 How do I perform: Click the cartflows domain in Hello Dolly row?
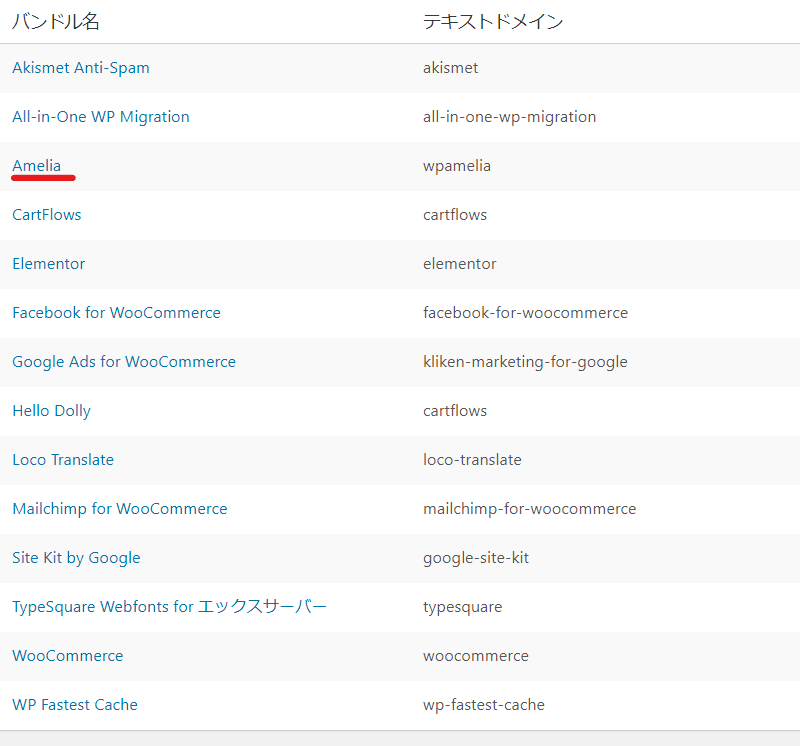[x=455, y=411]
